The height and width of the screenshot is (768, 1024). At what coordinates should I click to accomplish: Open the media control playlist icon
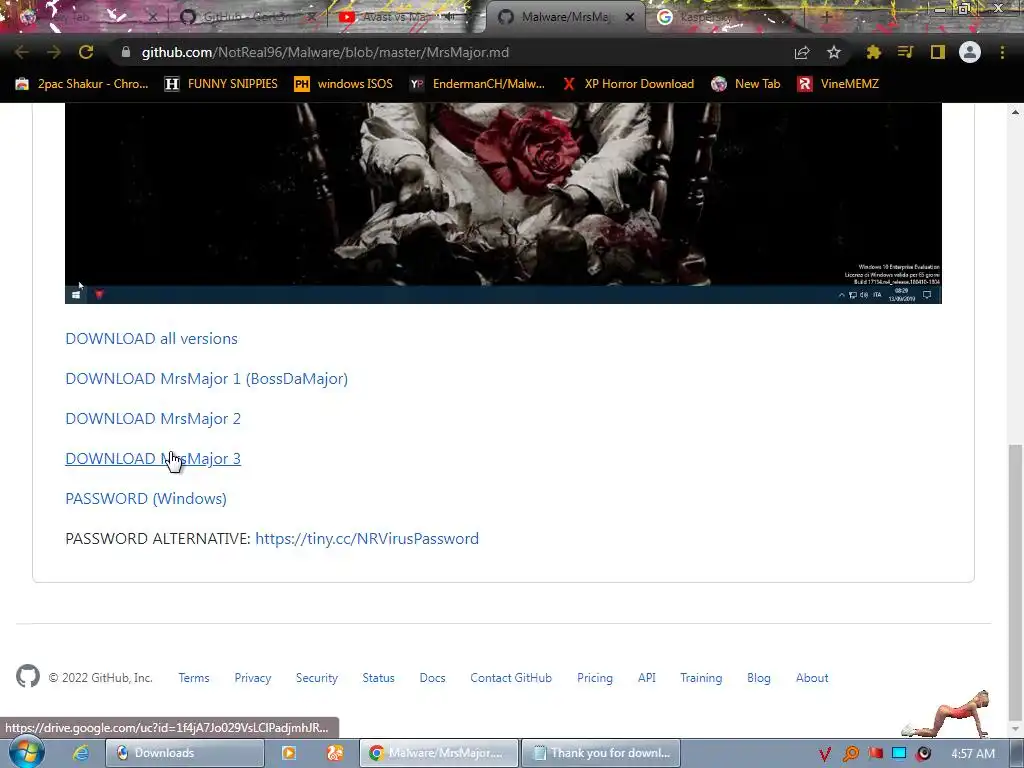coord(905,52)
